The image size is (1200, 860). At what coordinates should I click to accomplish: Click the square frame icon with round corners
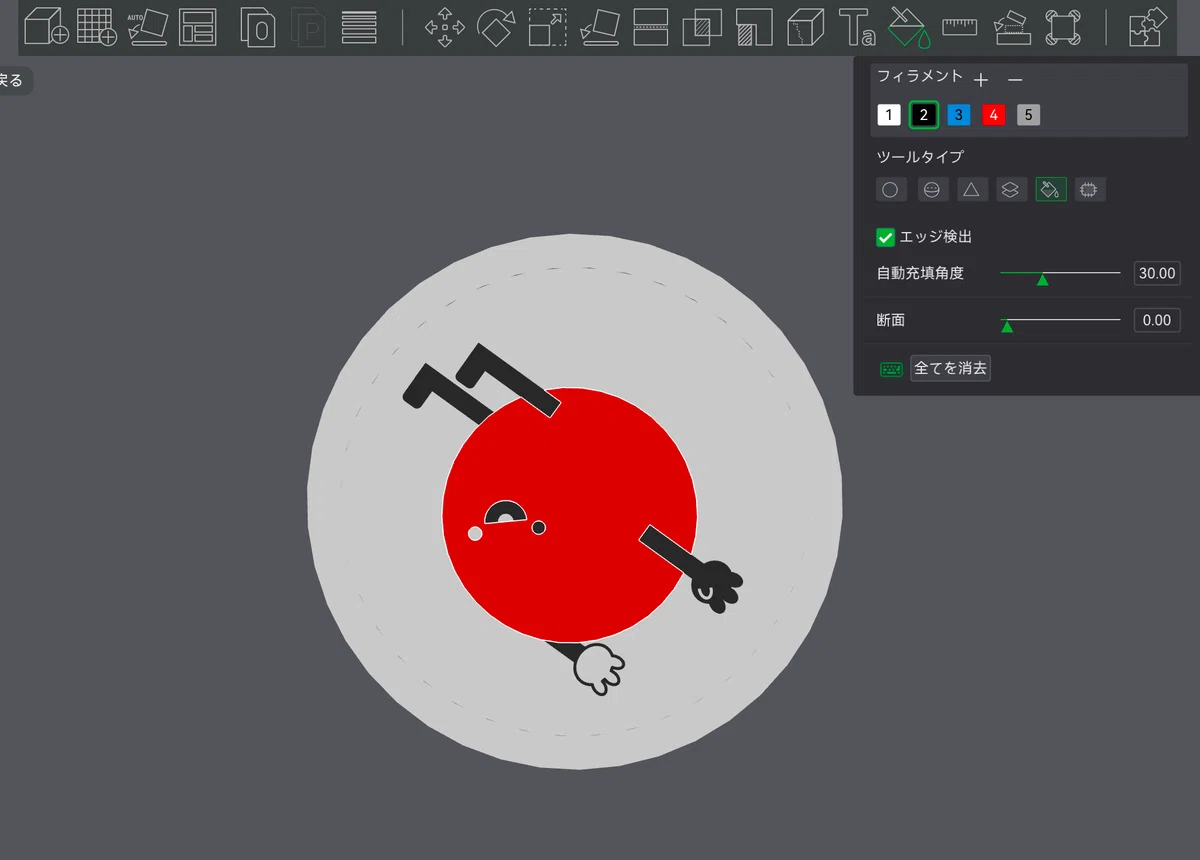click(x=1064, y=27)
